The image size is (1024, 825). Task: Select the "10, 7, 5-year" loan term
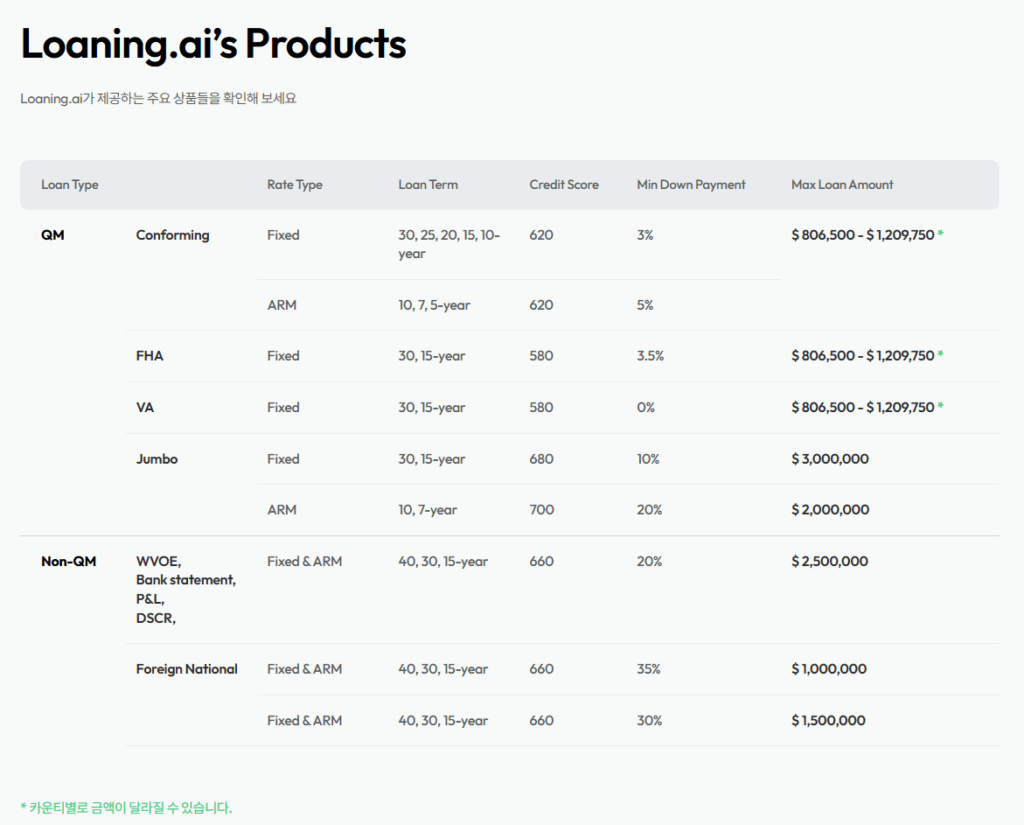tap(434, 305)
